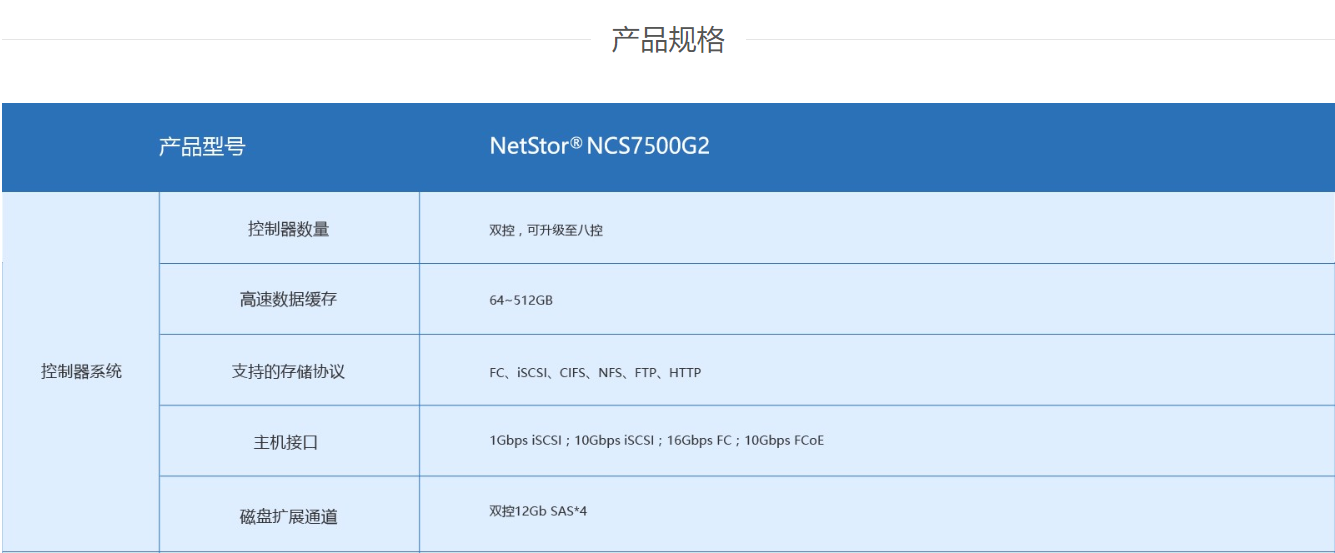
Task: Select FTP in the storage protocols list
Action: tap(646, 373)
